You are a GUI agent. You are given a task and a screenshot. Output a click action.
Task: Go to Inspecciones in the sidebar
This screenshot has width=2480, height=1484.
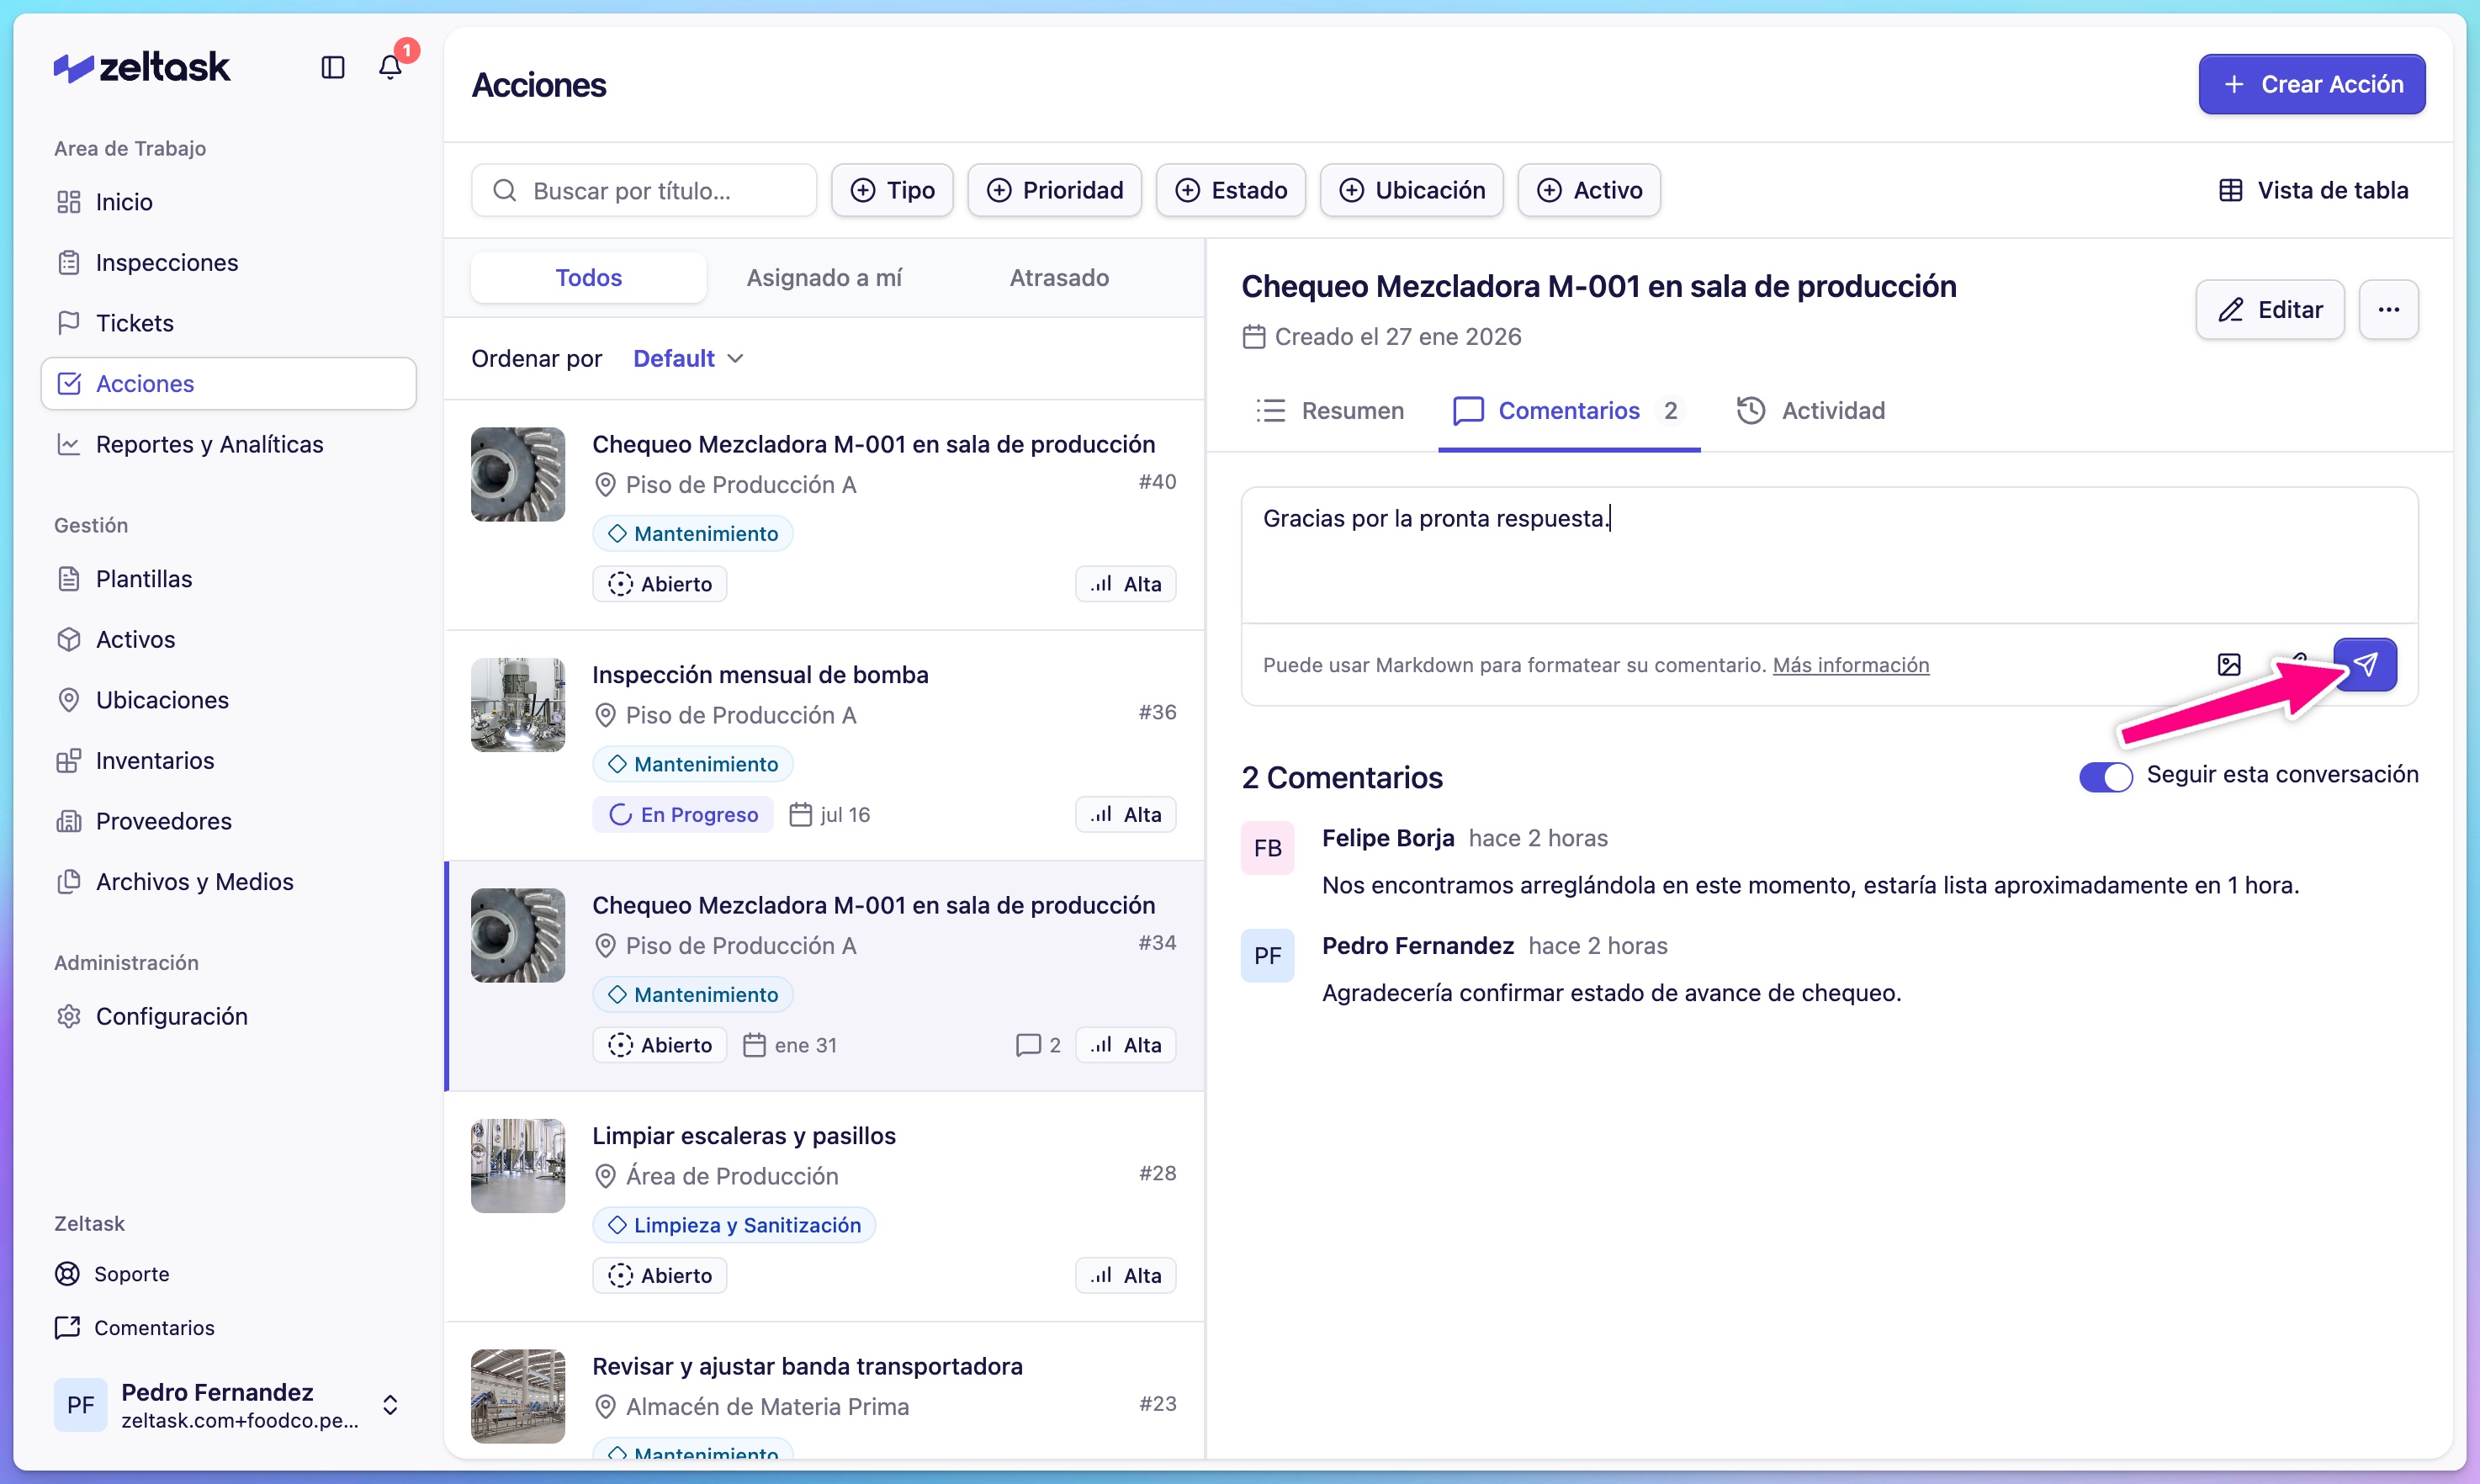pyautogui.click(x=228, y=262)
